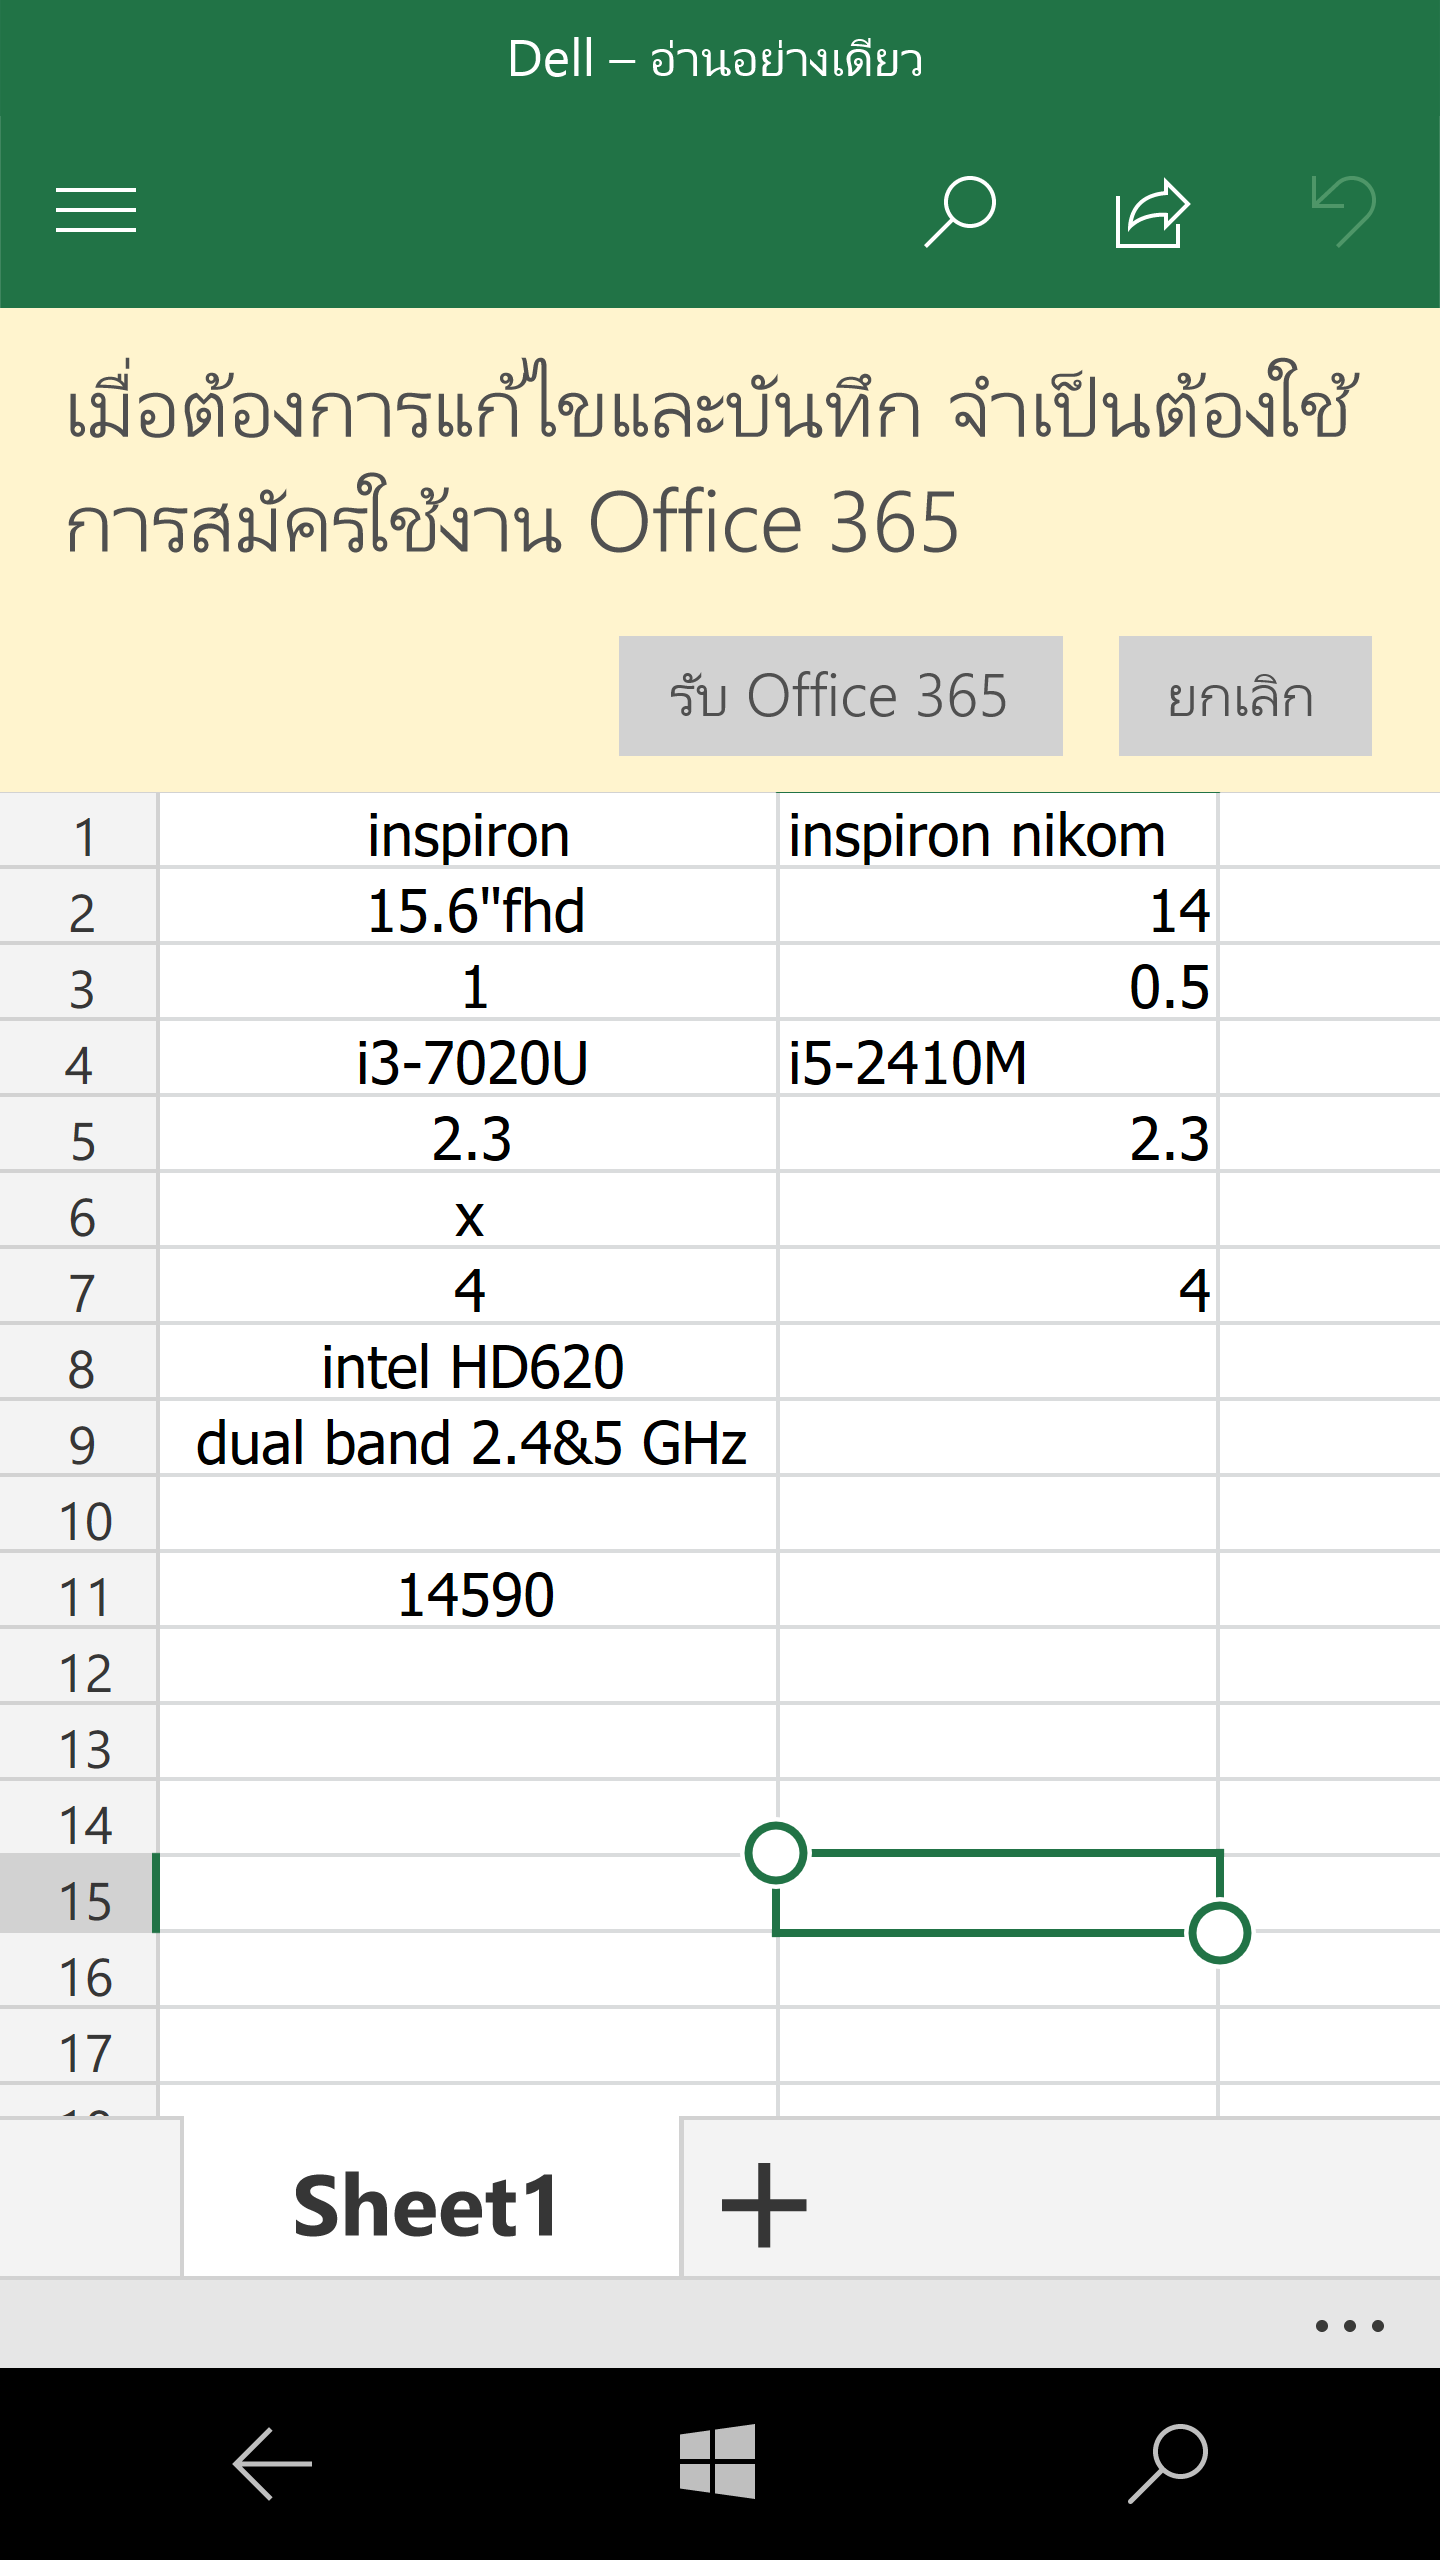Select the cell with 14590
Screen dimensions: 1440x2560
point(467,1590)
